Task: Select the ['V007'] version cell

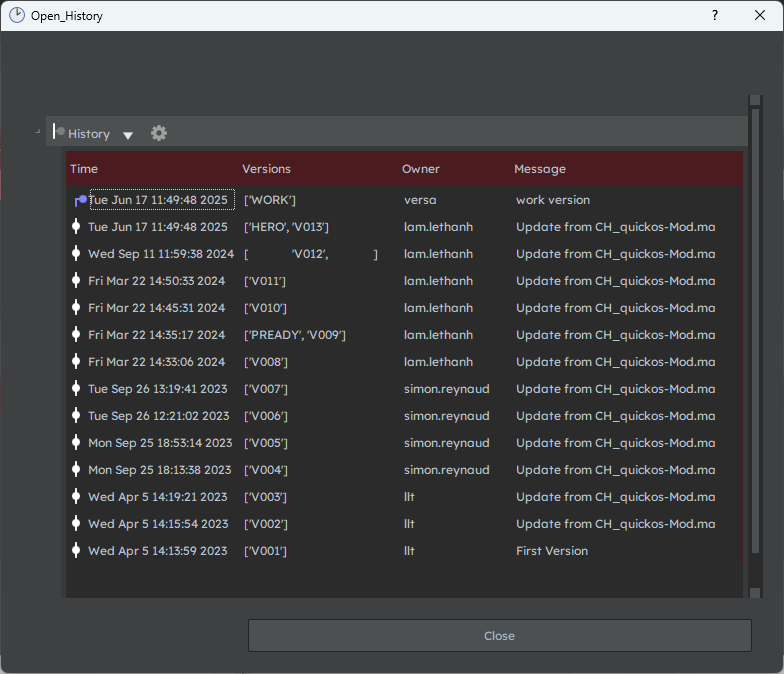Action: click(x=266, y=389)
